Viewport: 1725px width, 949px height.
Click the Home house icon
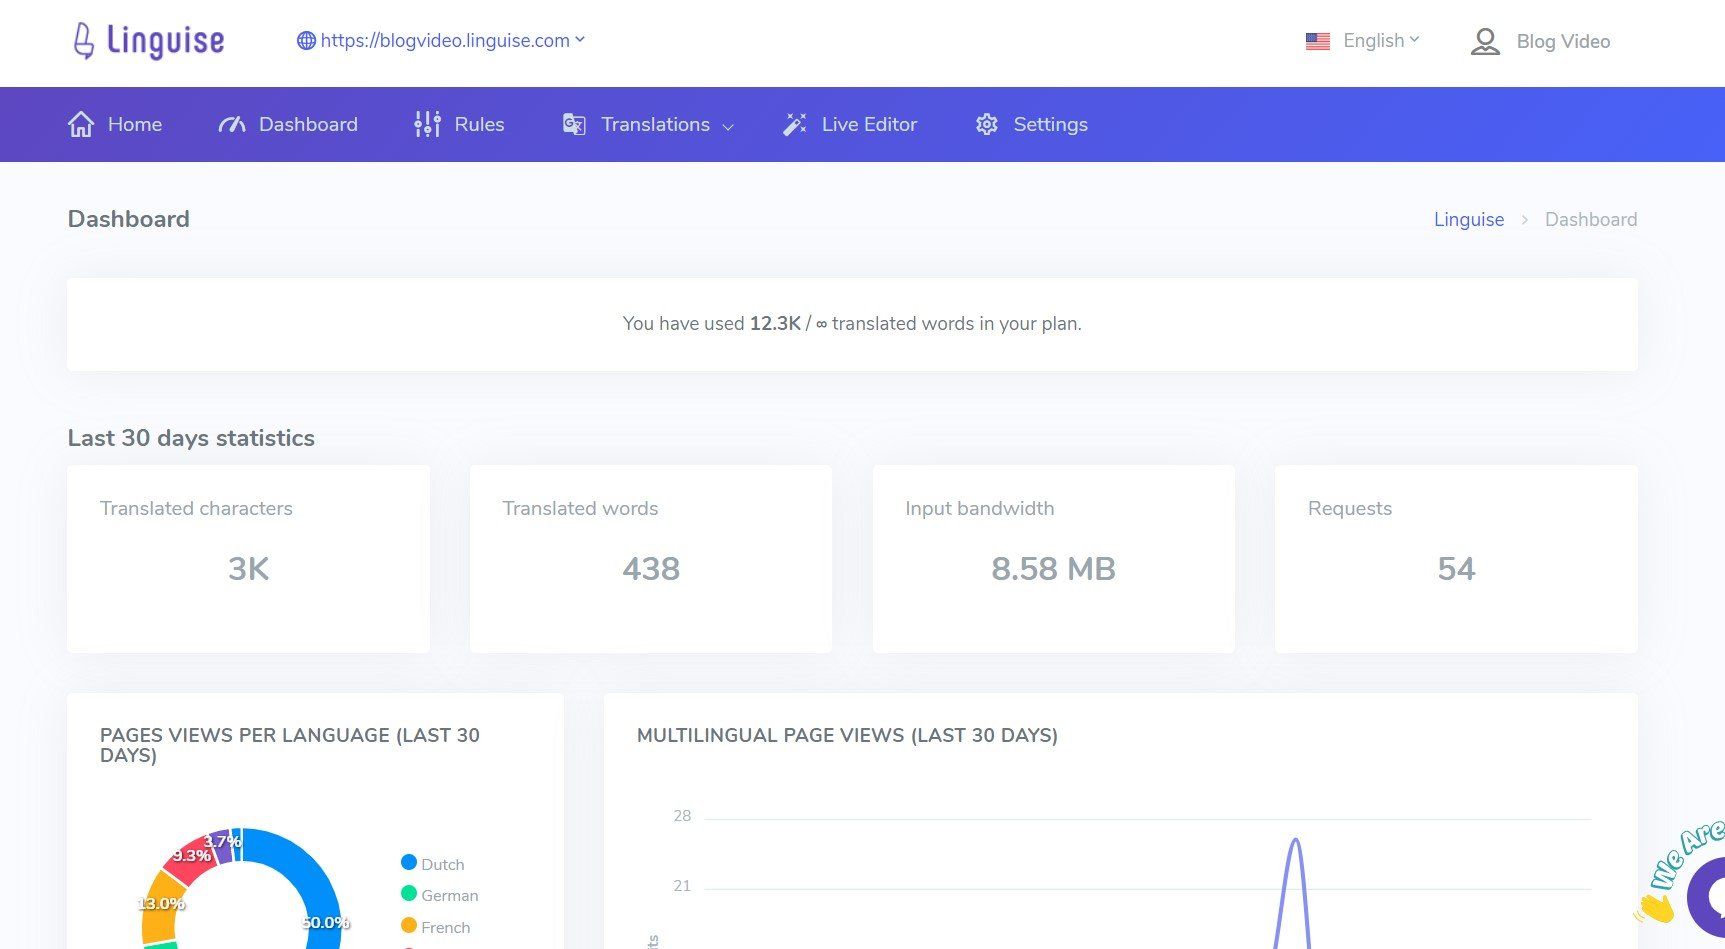(x=81, y=124)
